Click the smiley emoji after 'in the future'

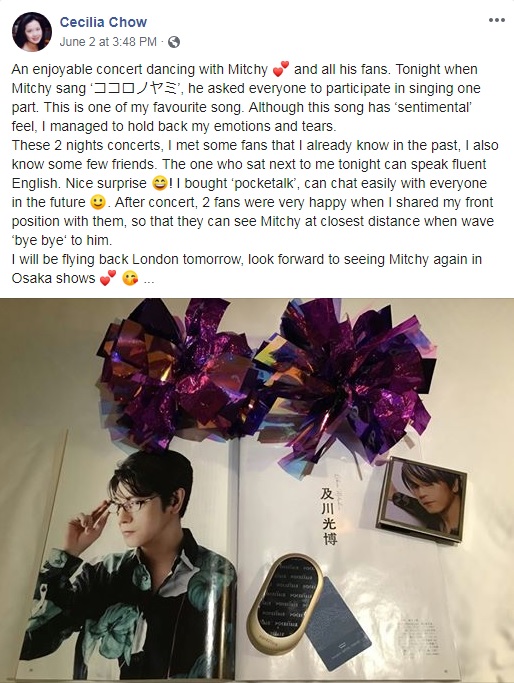click(98, 202)
